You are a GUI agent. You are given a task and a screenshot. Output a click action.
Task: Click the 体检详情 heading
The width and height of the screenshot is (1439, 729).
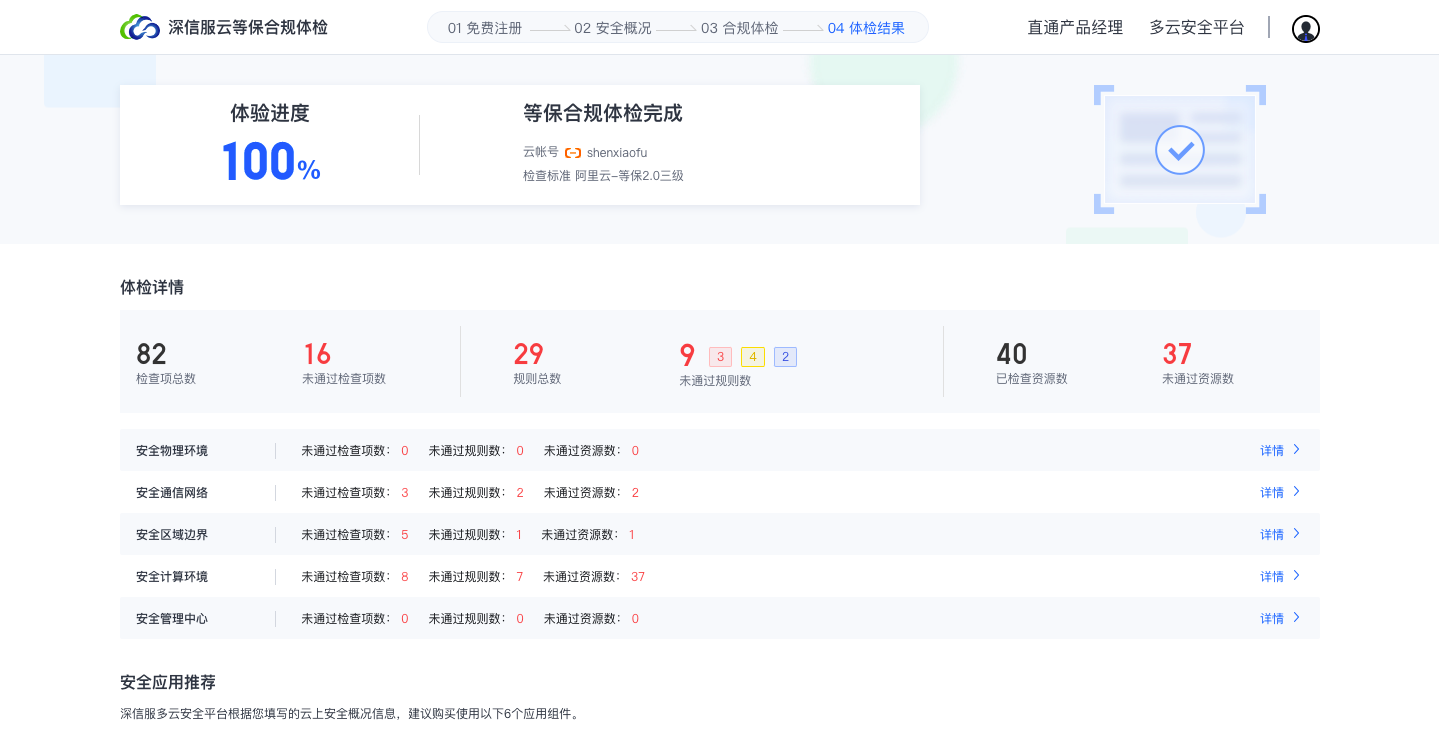point(152,287)
